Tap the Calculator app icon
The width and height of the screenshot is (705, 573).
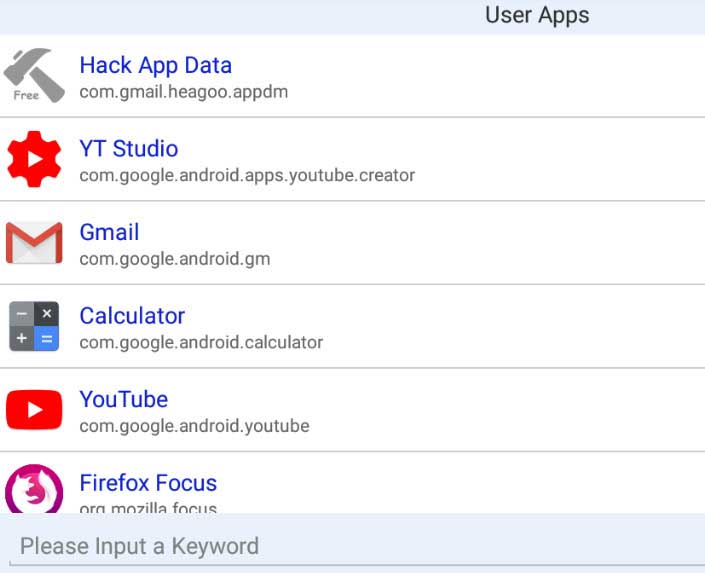tap(34, 326)
